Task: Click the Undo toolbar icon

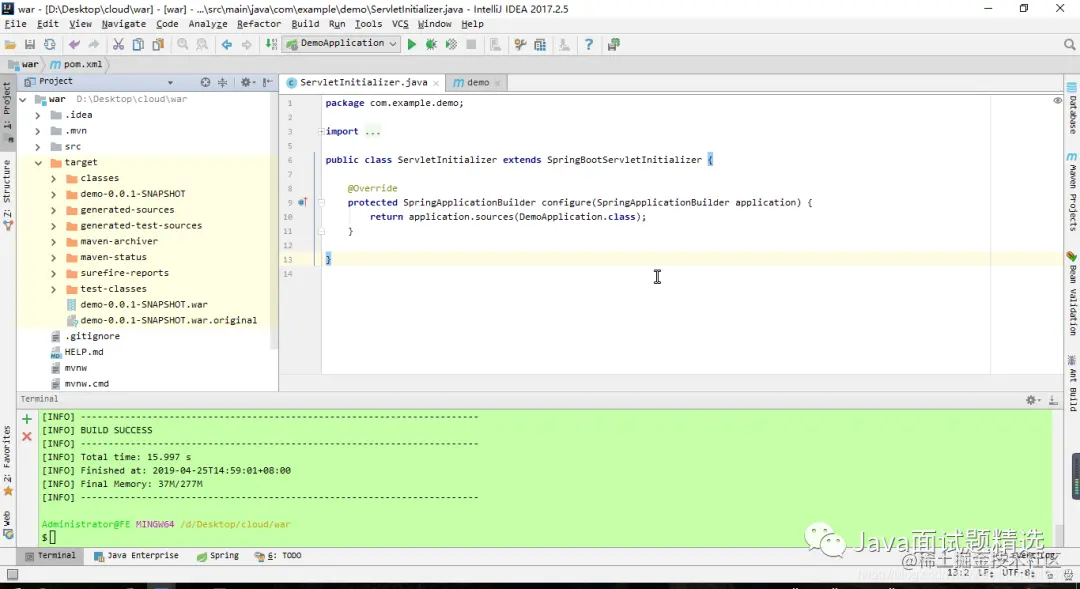Action: pyautogui.click(x=74, y=45)
